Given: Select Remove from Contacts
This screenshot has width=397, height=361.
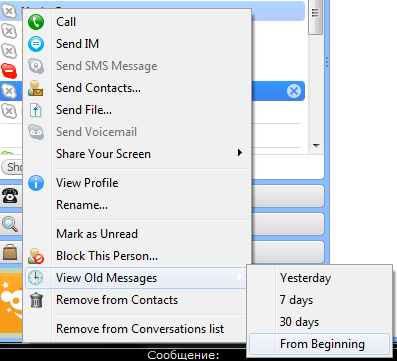Looking at the screenshot, I should click(x=137, y=300).
